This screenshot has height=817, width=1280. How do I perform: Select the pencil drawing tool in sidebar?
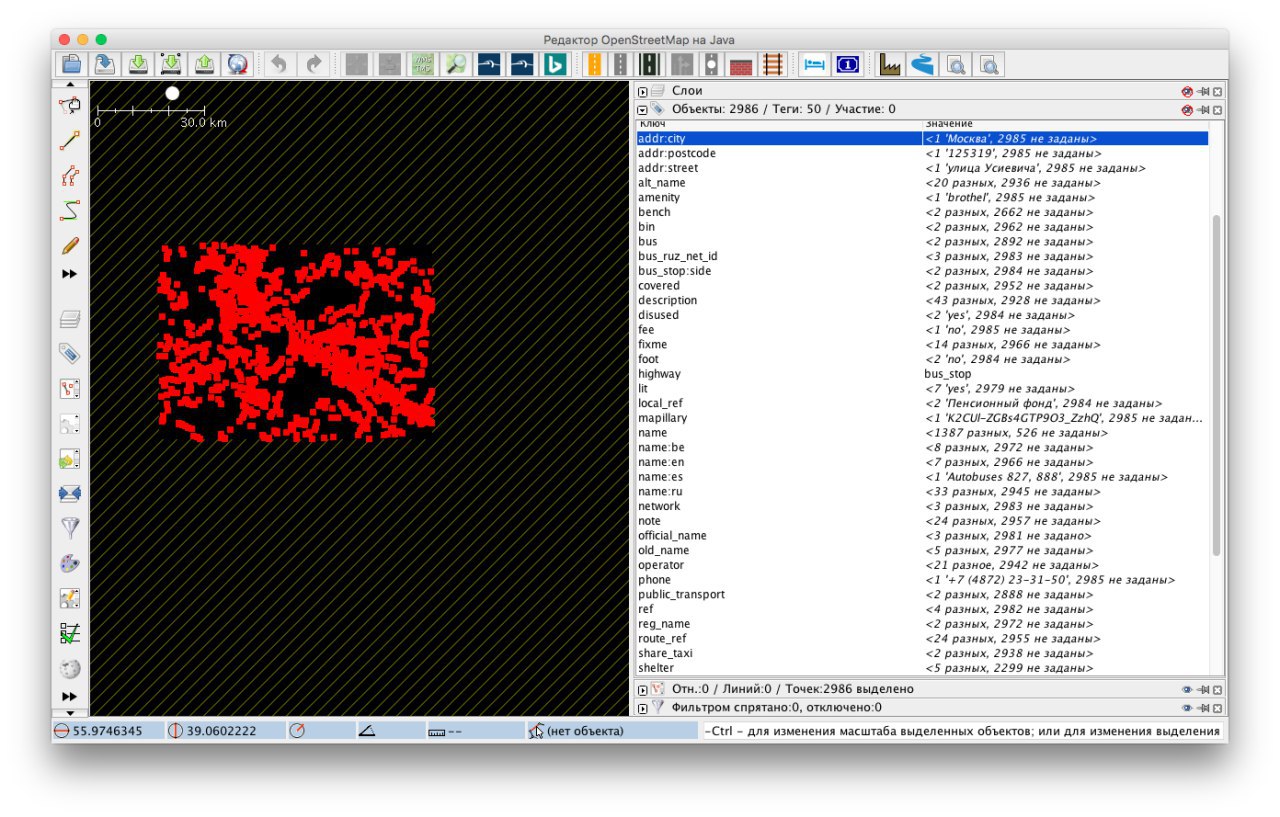pos(70,245)
